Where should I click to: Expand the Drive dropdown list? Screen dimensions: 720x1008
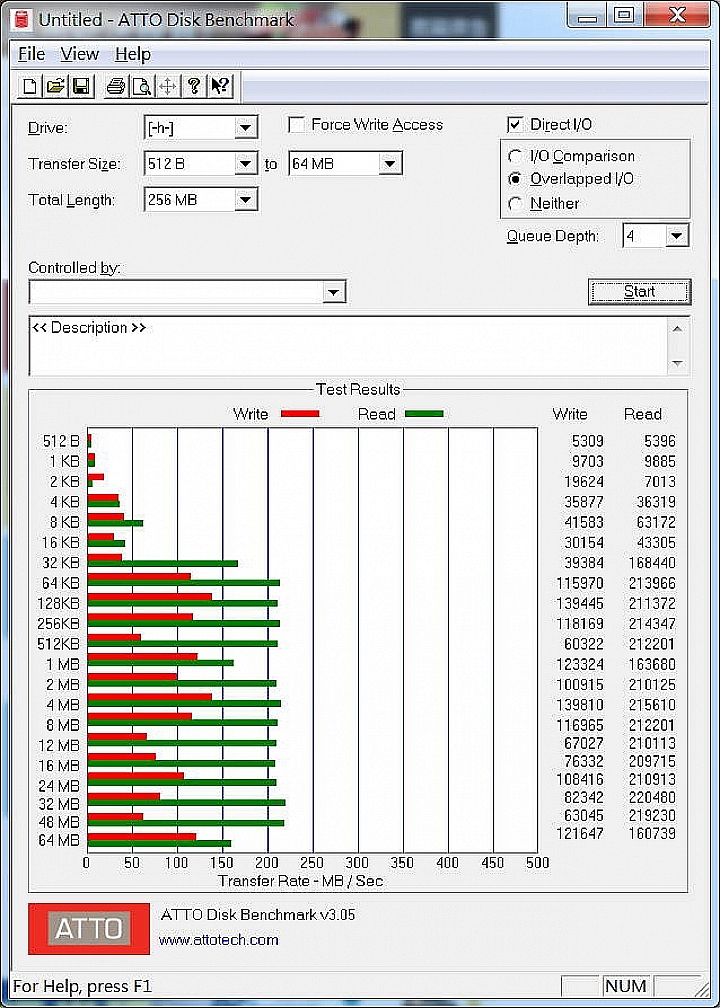246,128
